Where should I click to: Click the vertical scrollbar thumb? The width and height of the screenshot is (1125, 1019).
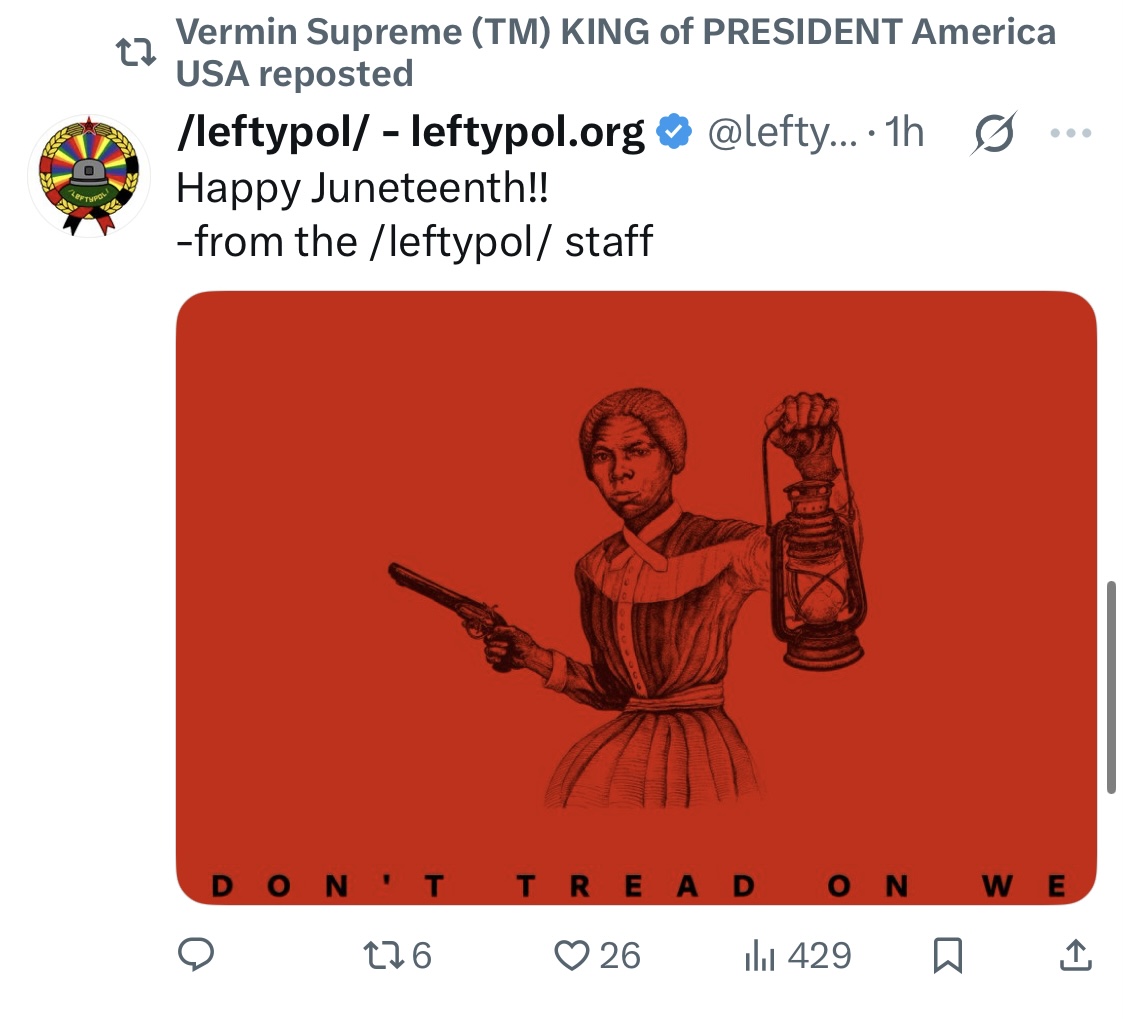coord(1111,687)
